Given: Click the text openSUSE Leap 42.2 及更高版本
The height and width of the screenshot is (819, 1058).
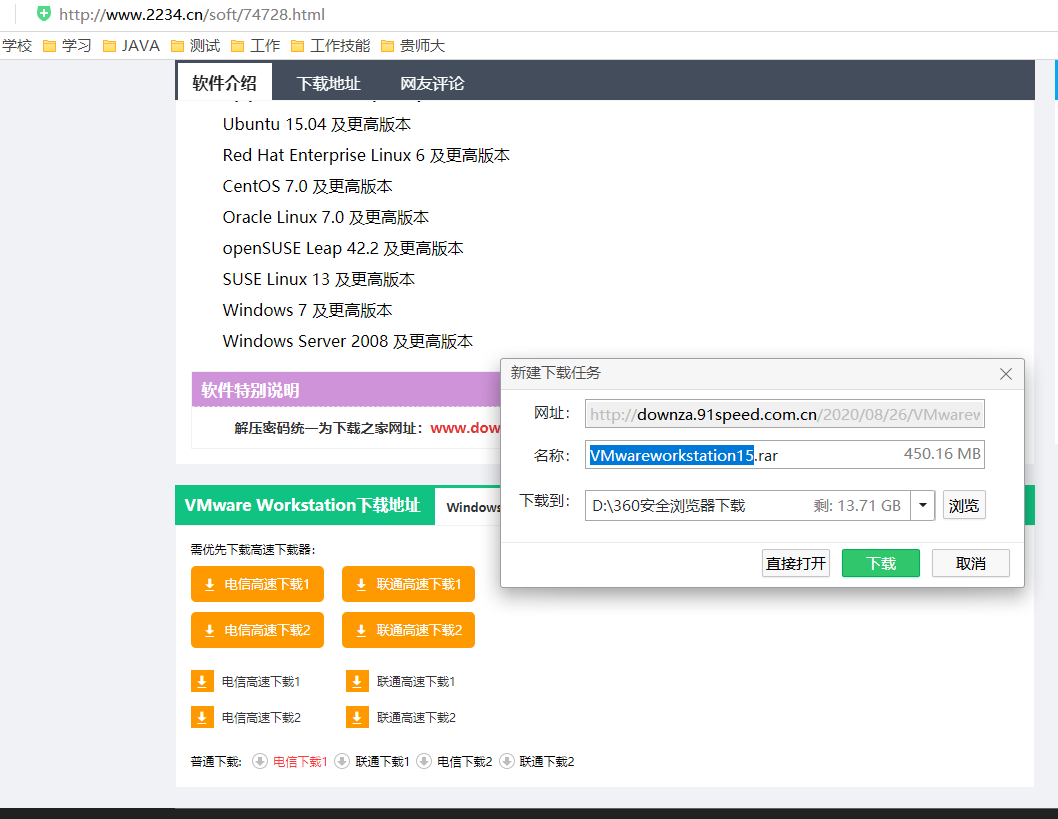Looking at the screenshot, I should 343,248.
